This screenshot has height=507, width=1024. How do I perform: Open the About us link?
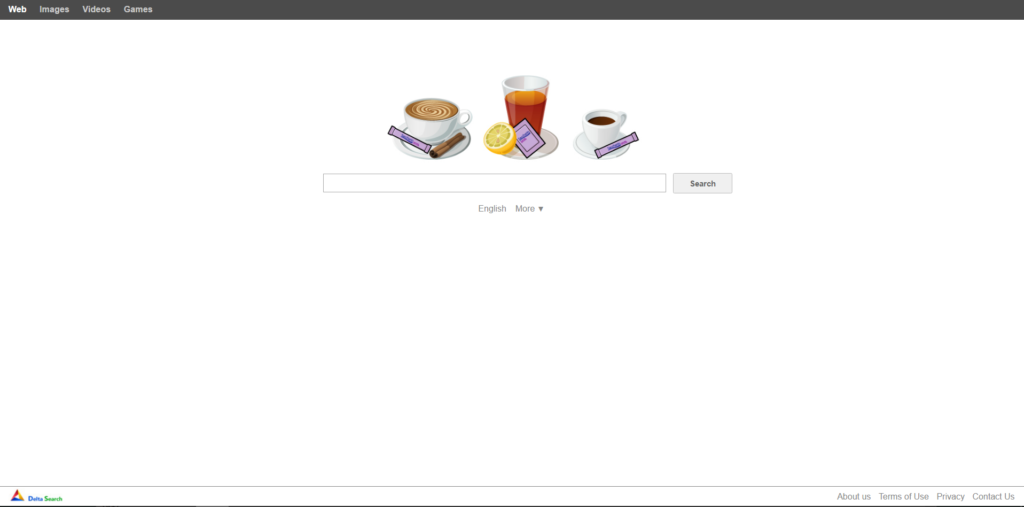(x=854, y=497)
